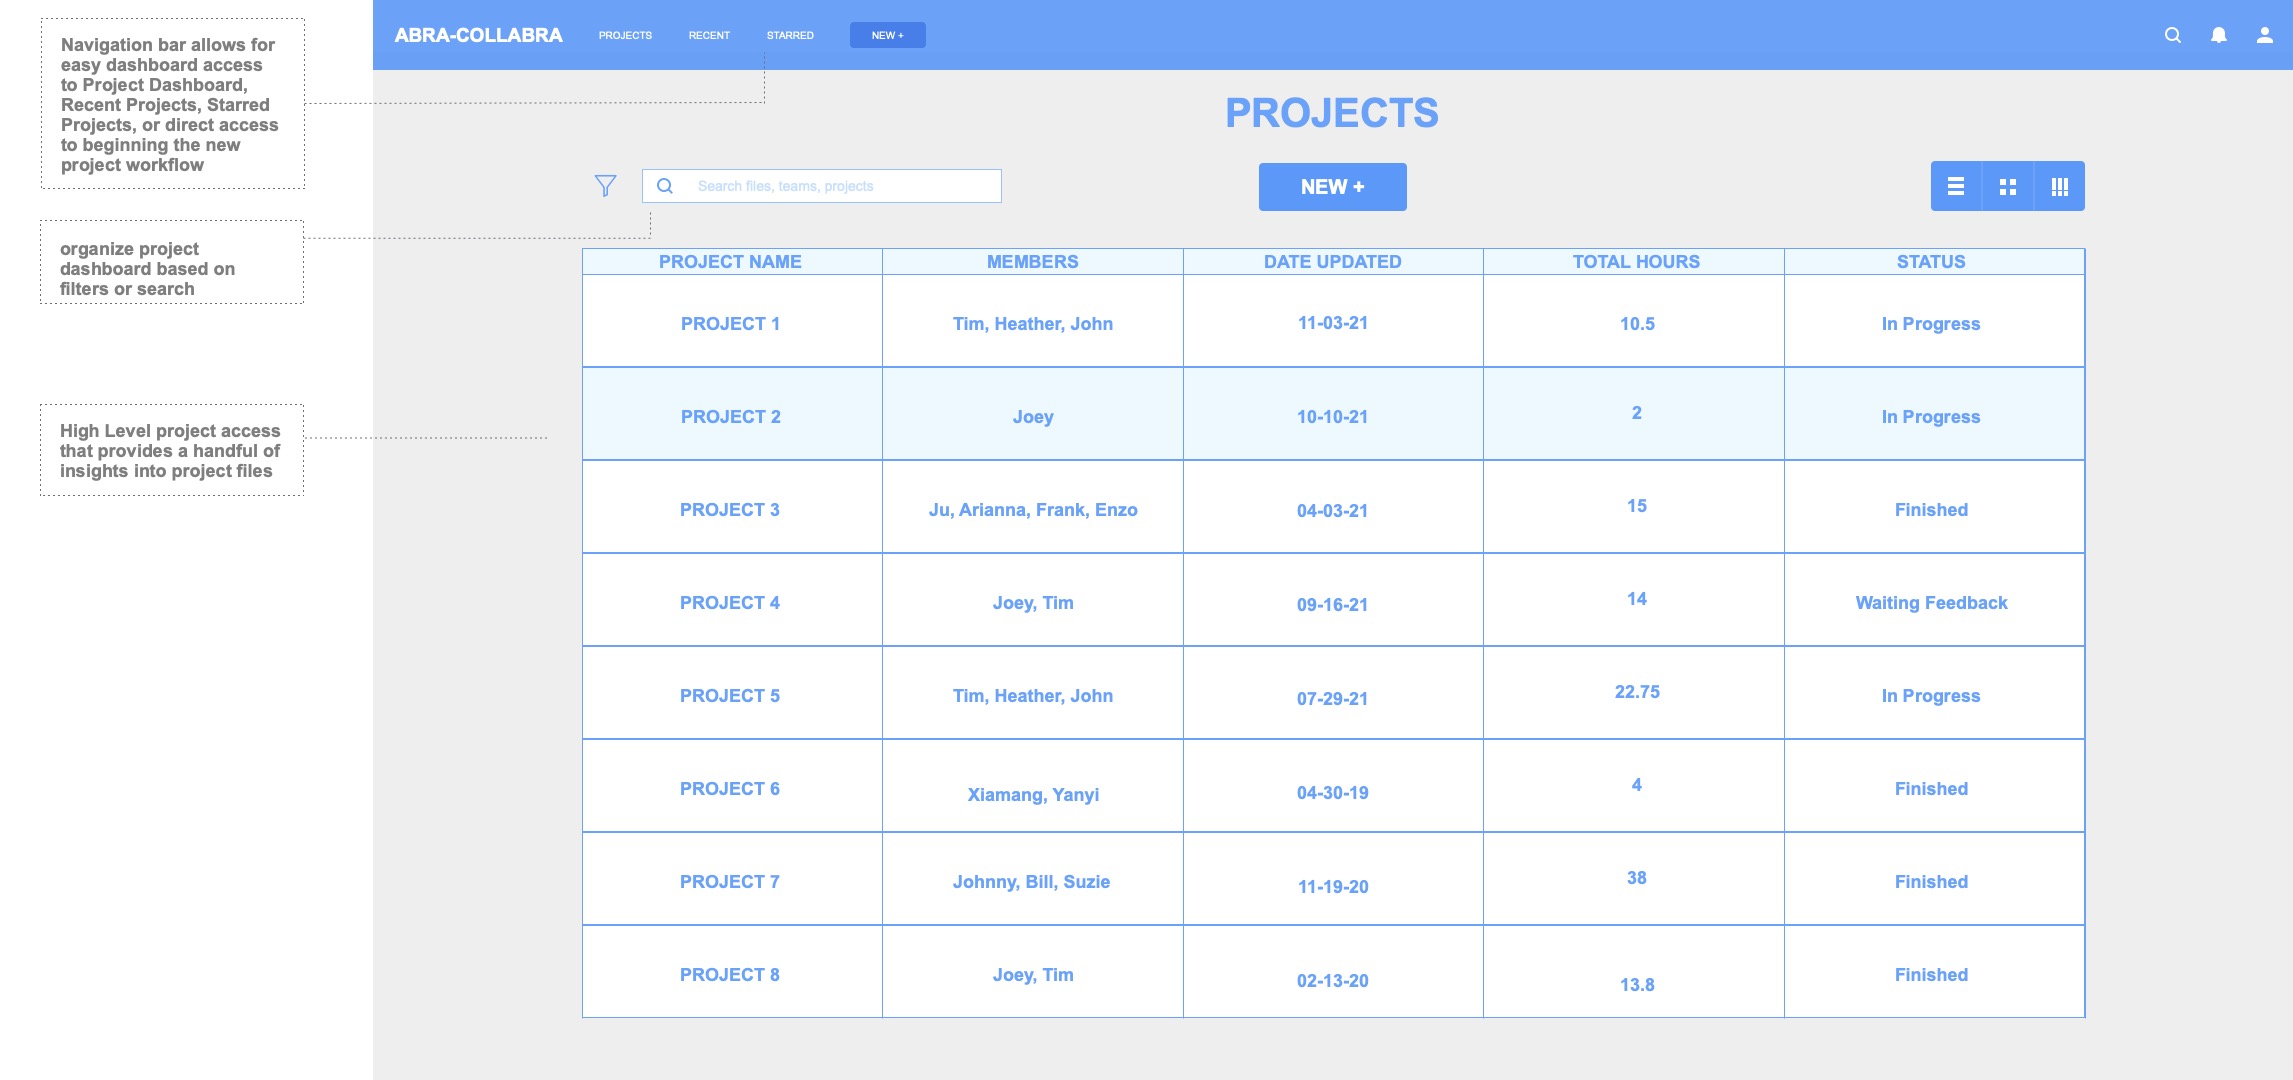Sort by DATE UPDATED column header

[x=1332, y=262]
